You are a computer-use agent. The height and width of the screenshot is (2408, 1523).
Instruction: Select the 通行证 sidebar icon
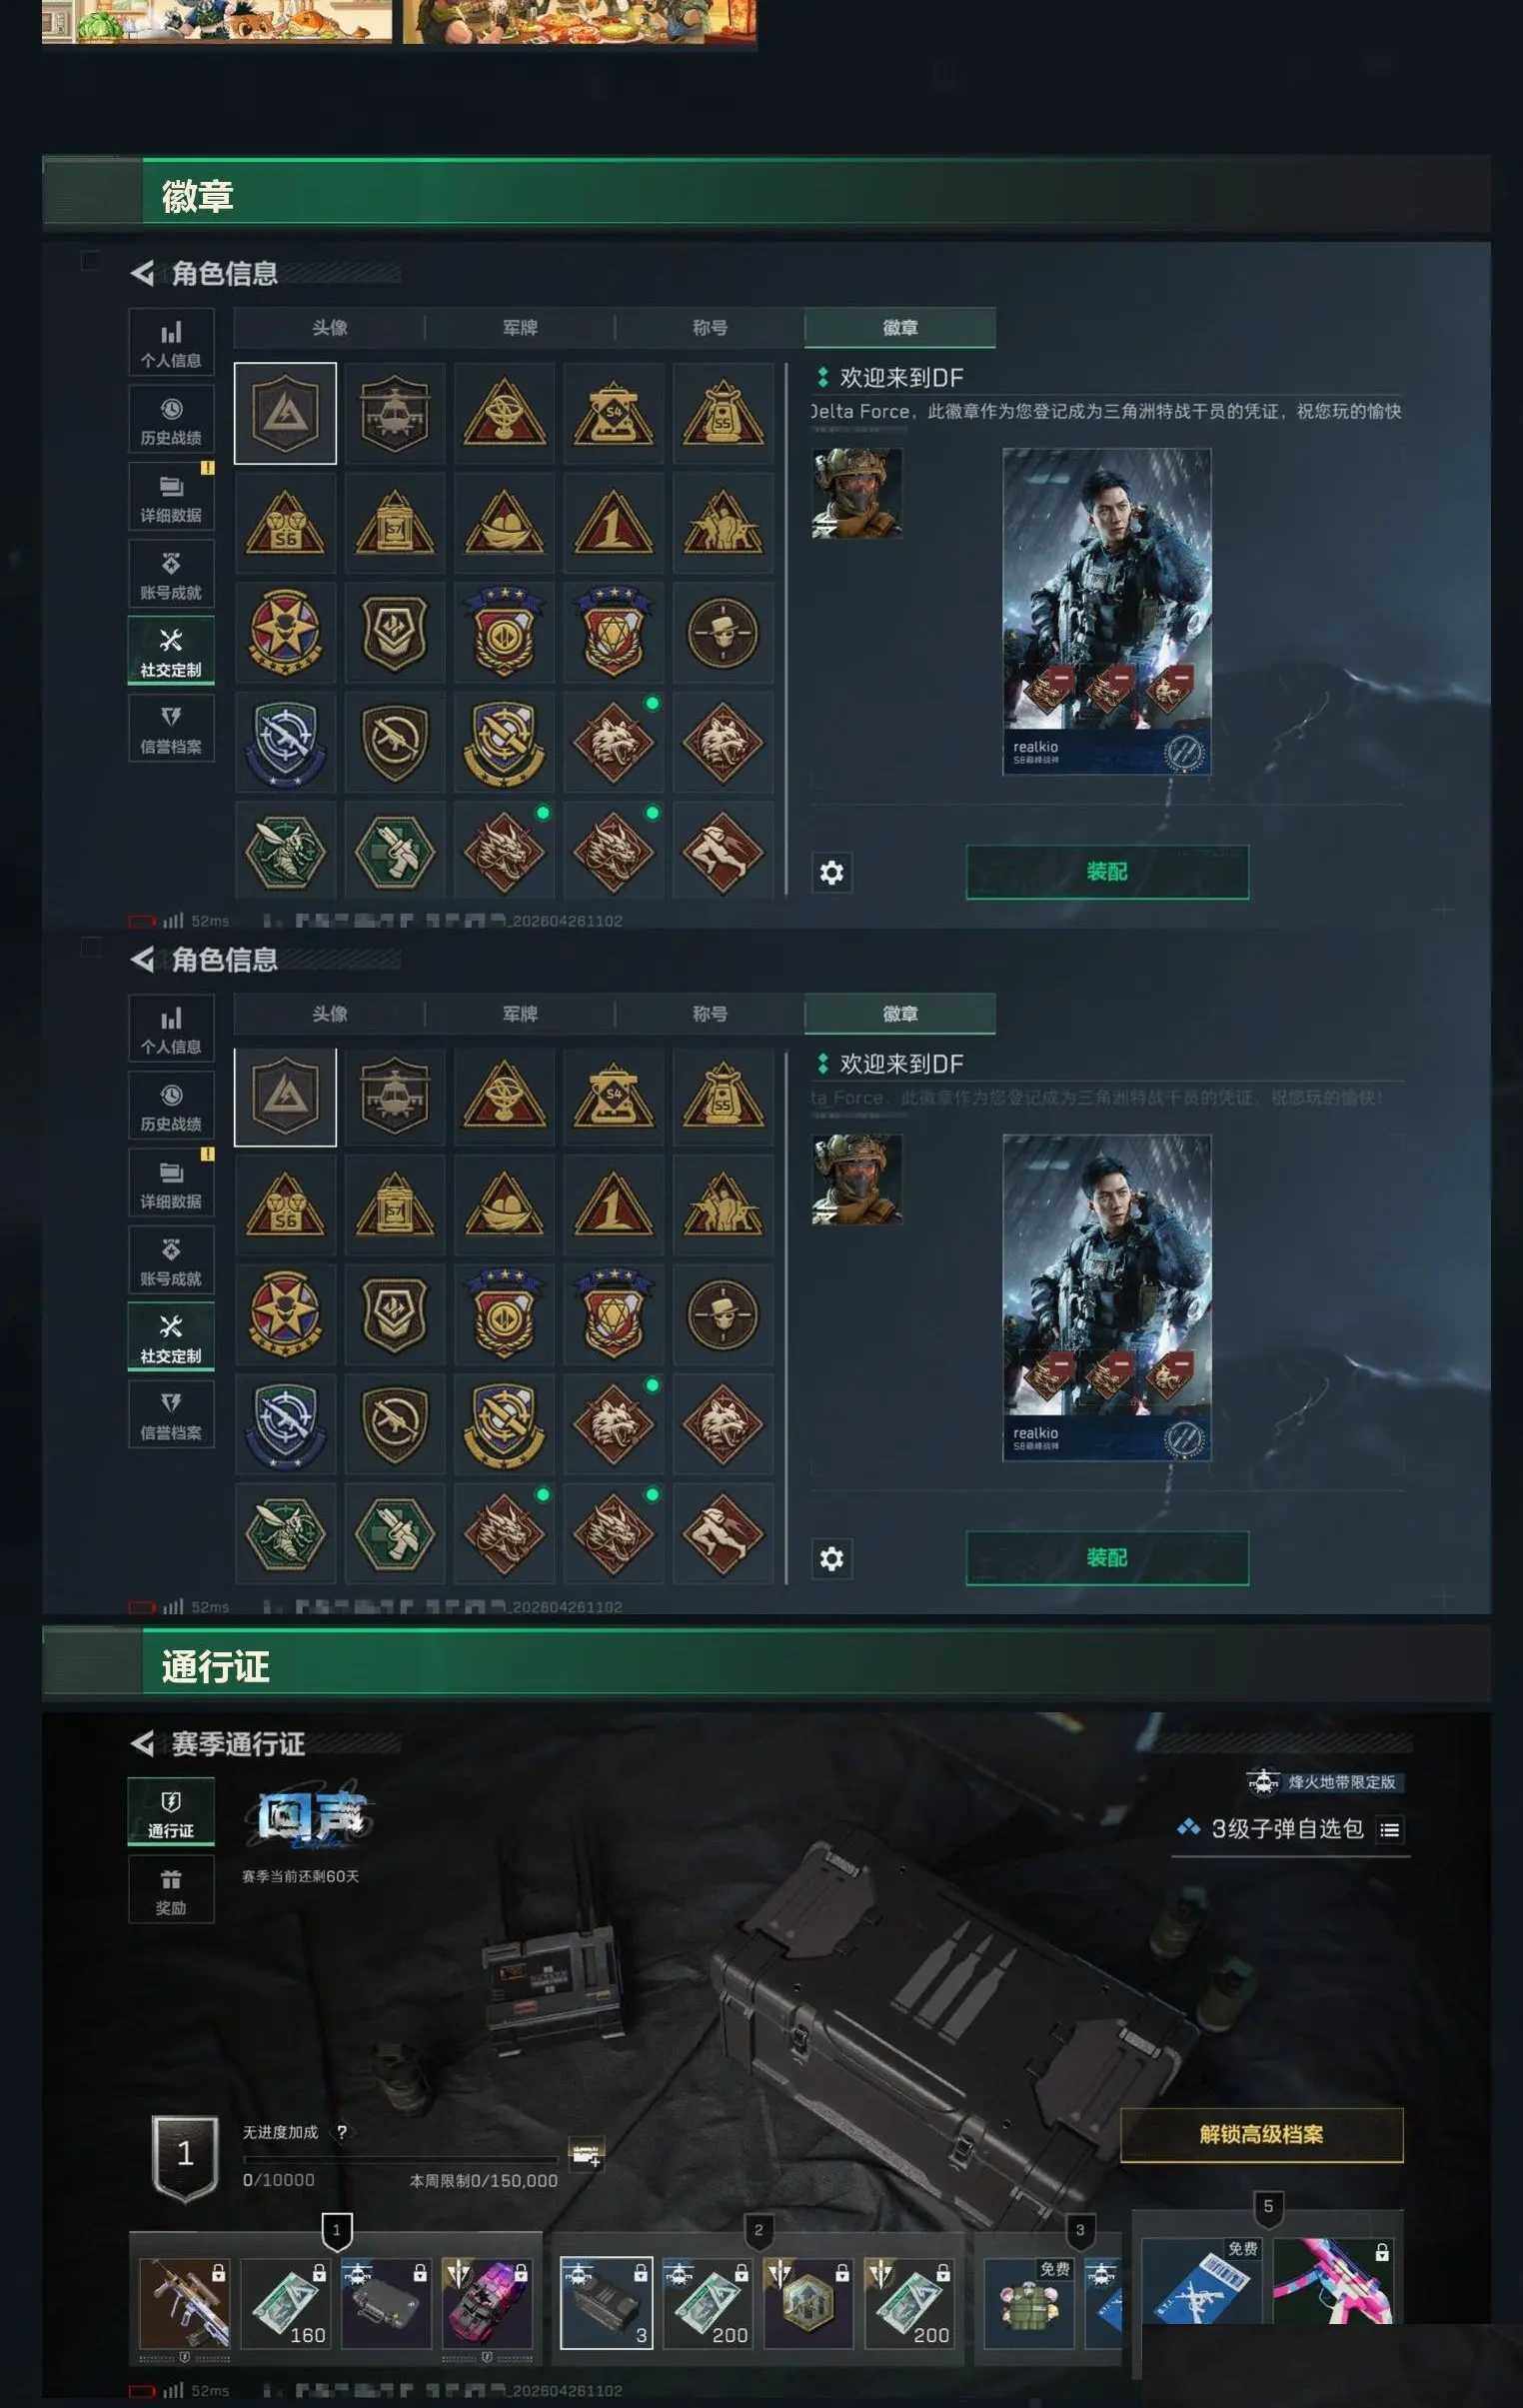point(171,1810)
